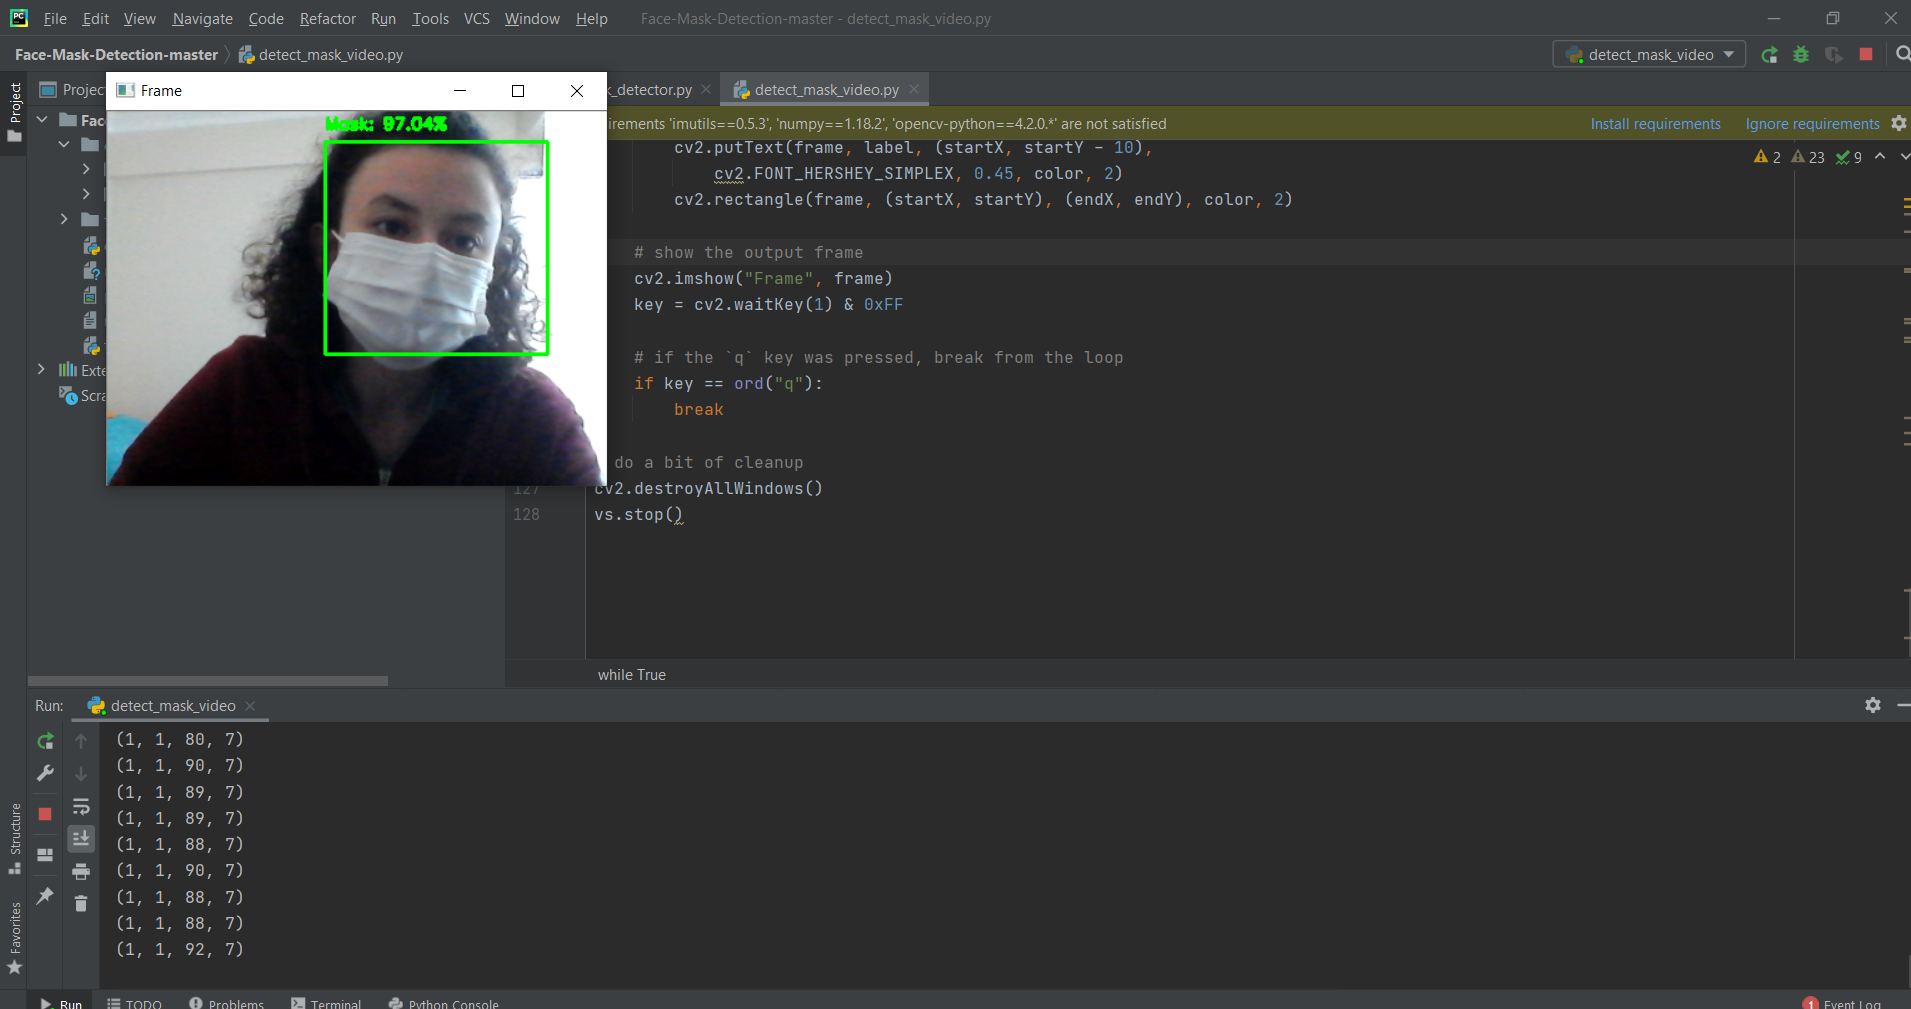Switch to the detect_mask_video.py editor tab

coord(826,90)
